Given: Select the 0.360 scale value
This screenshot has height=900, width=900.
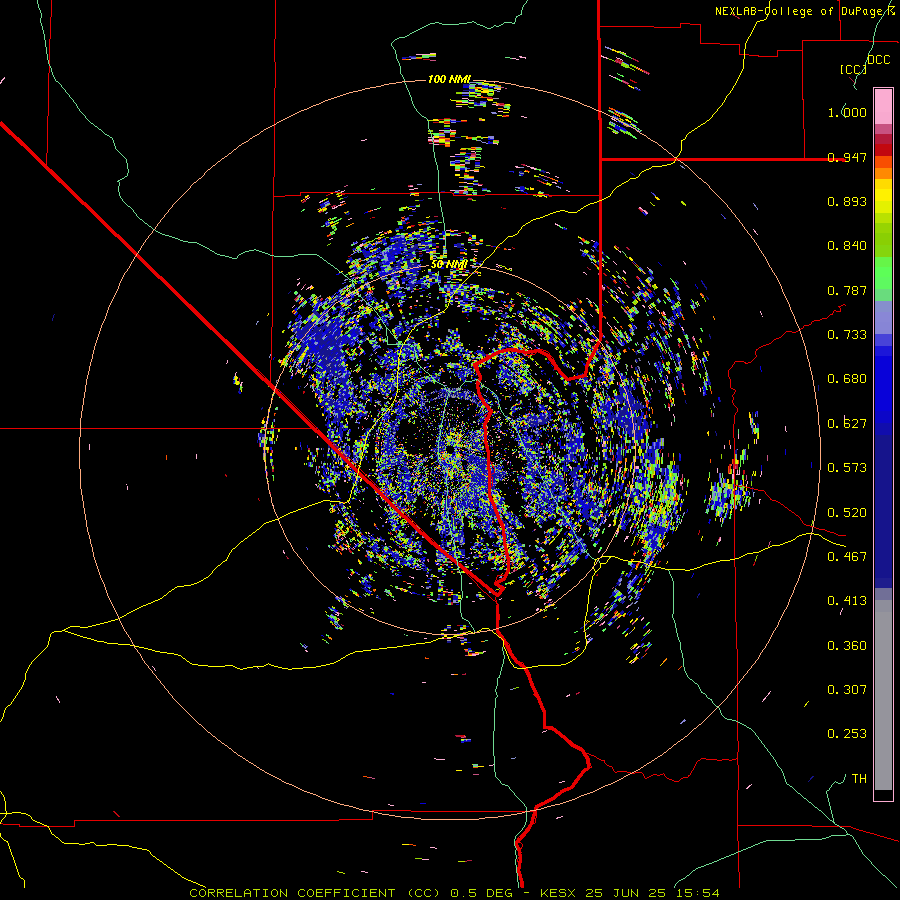Looking at the screenshot, I should [847, 646].
